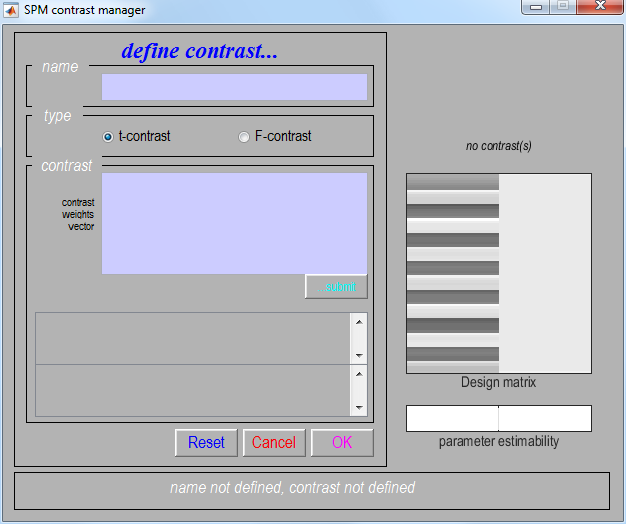
Task: Select the F-contrast radio button
Action: pos(244,137)
